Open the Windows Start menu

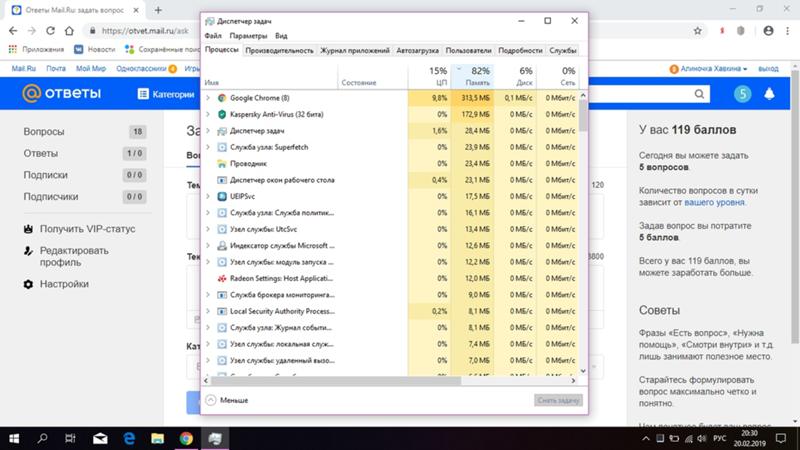(14, 438)
